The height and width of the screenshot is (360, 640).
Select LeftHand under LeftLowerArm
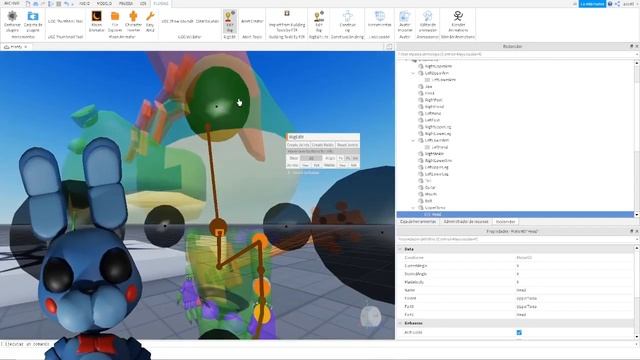tap(440, 147)
